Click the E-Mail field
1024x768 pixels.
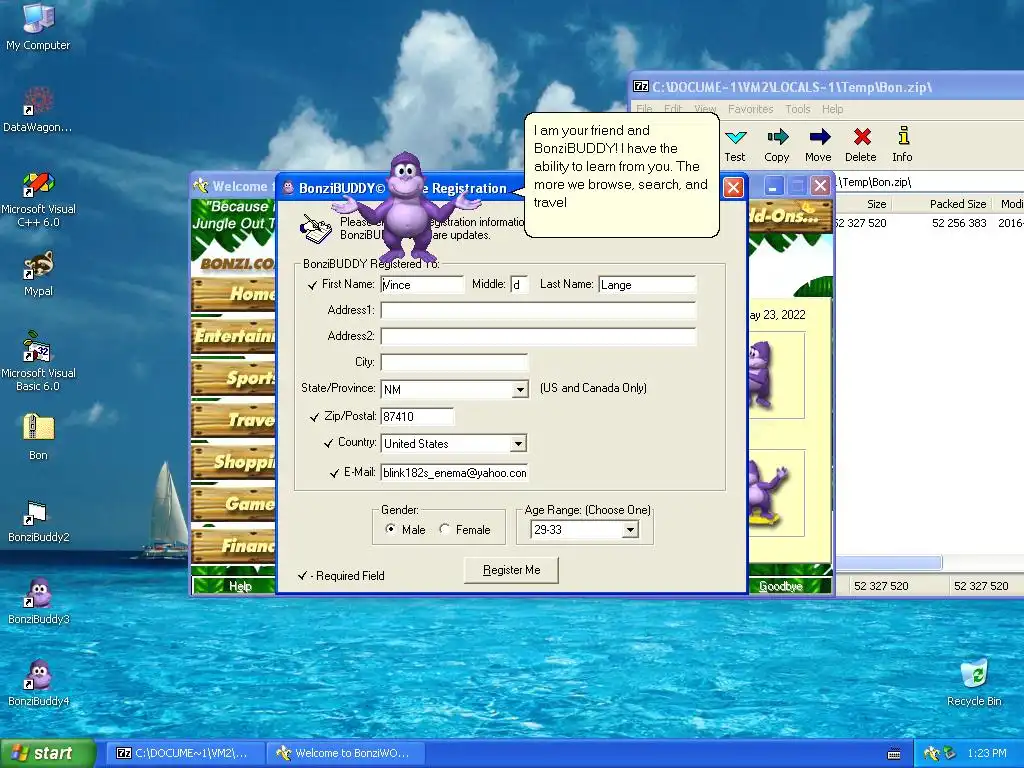[x=454, y=473]
